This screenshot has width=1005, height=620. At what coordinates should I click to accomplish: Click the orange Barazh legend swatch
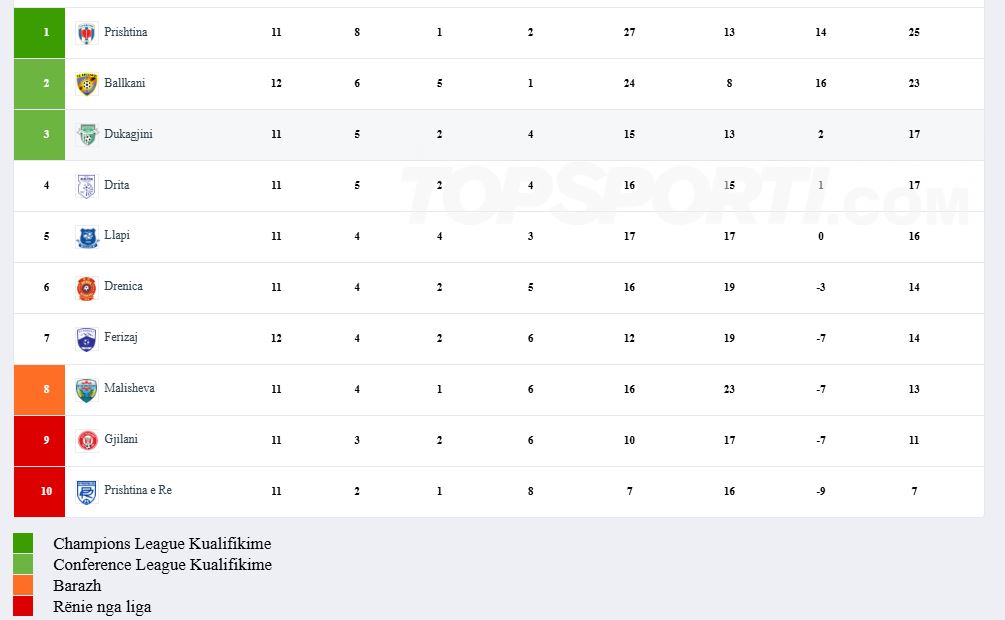tap(23, 585)
